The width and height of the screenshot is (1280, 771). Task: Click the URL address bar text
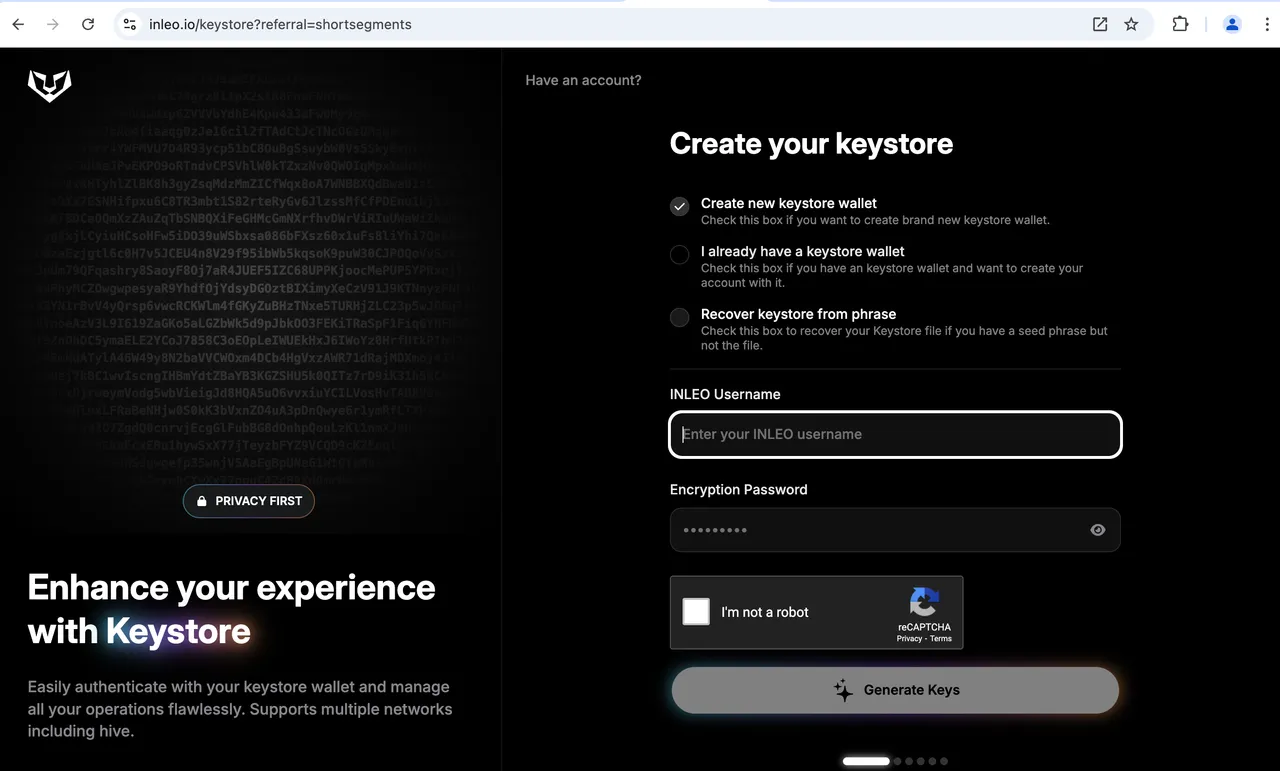pyautogui.click(x=280, y=24)
